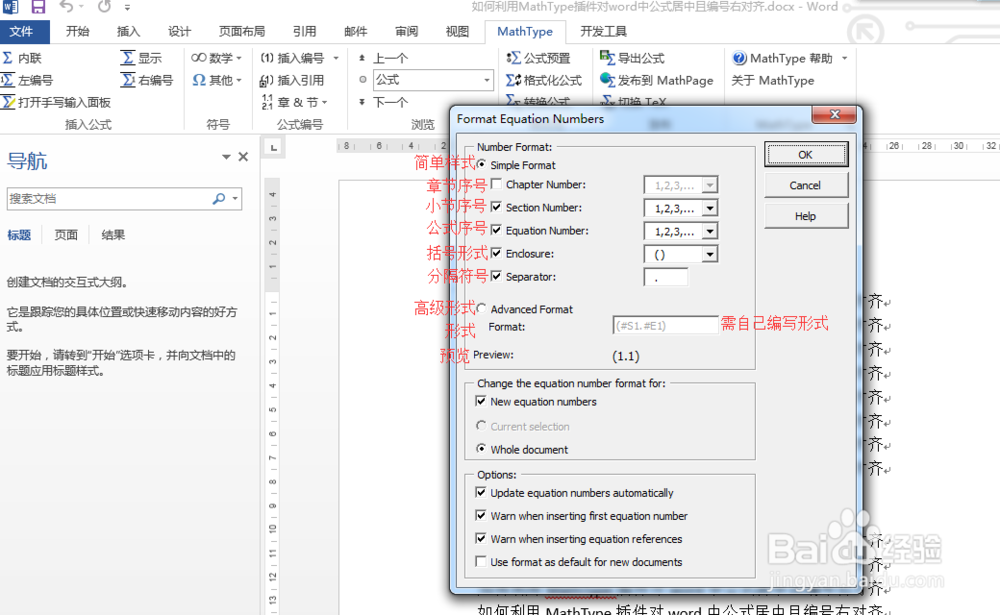Click 格式化公式 format equations

pyautogui.click(x=544, y=80)
